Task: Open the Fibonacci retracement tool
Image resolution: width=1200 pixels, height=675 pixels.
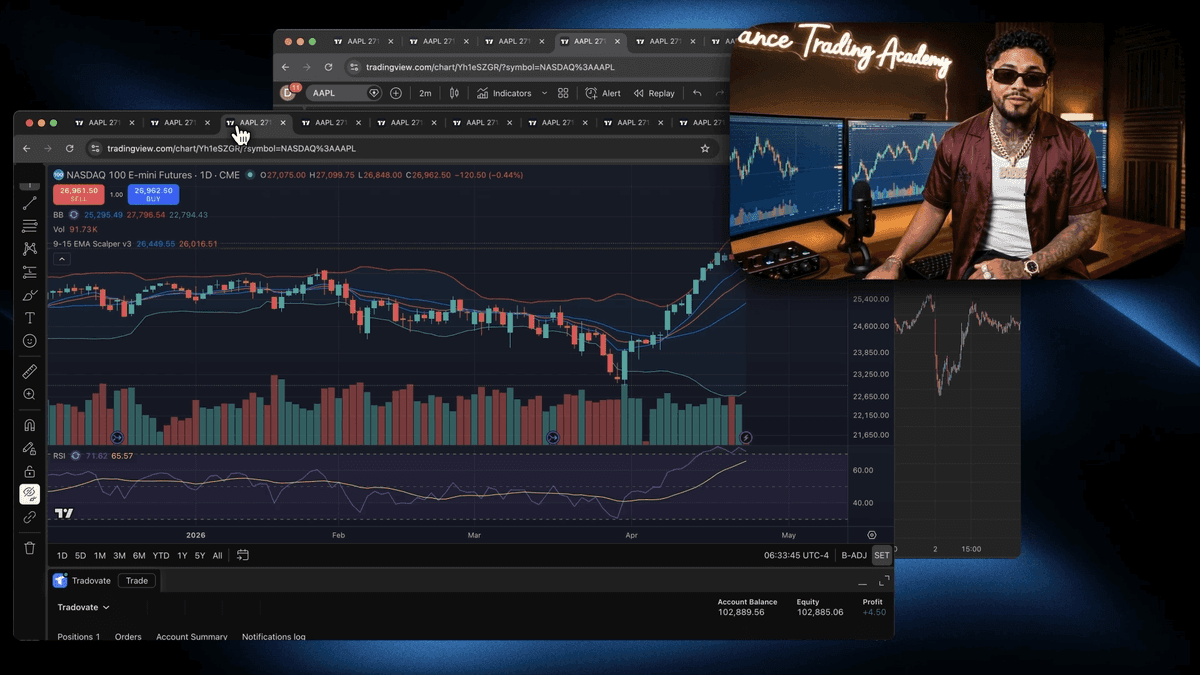Action: (x=30, y=226)
